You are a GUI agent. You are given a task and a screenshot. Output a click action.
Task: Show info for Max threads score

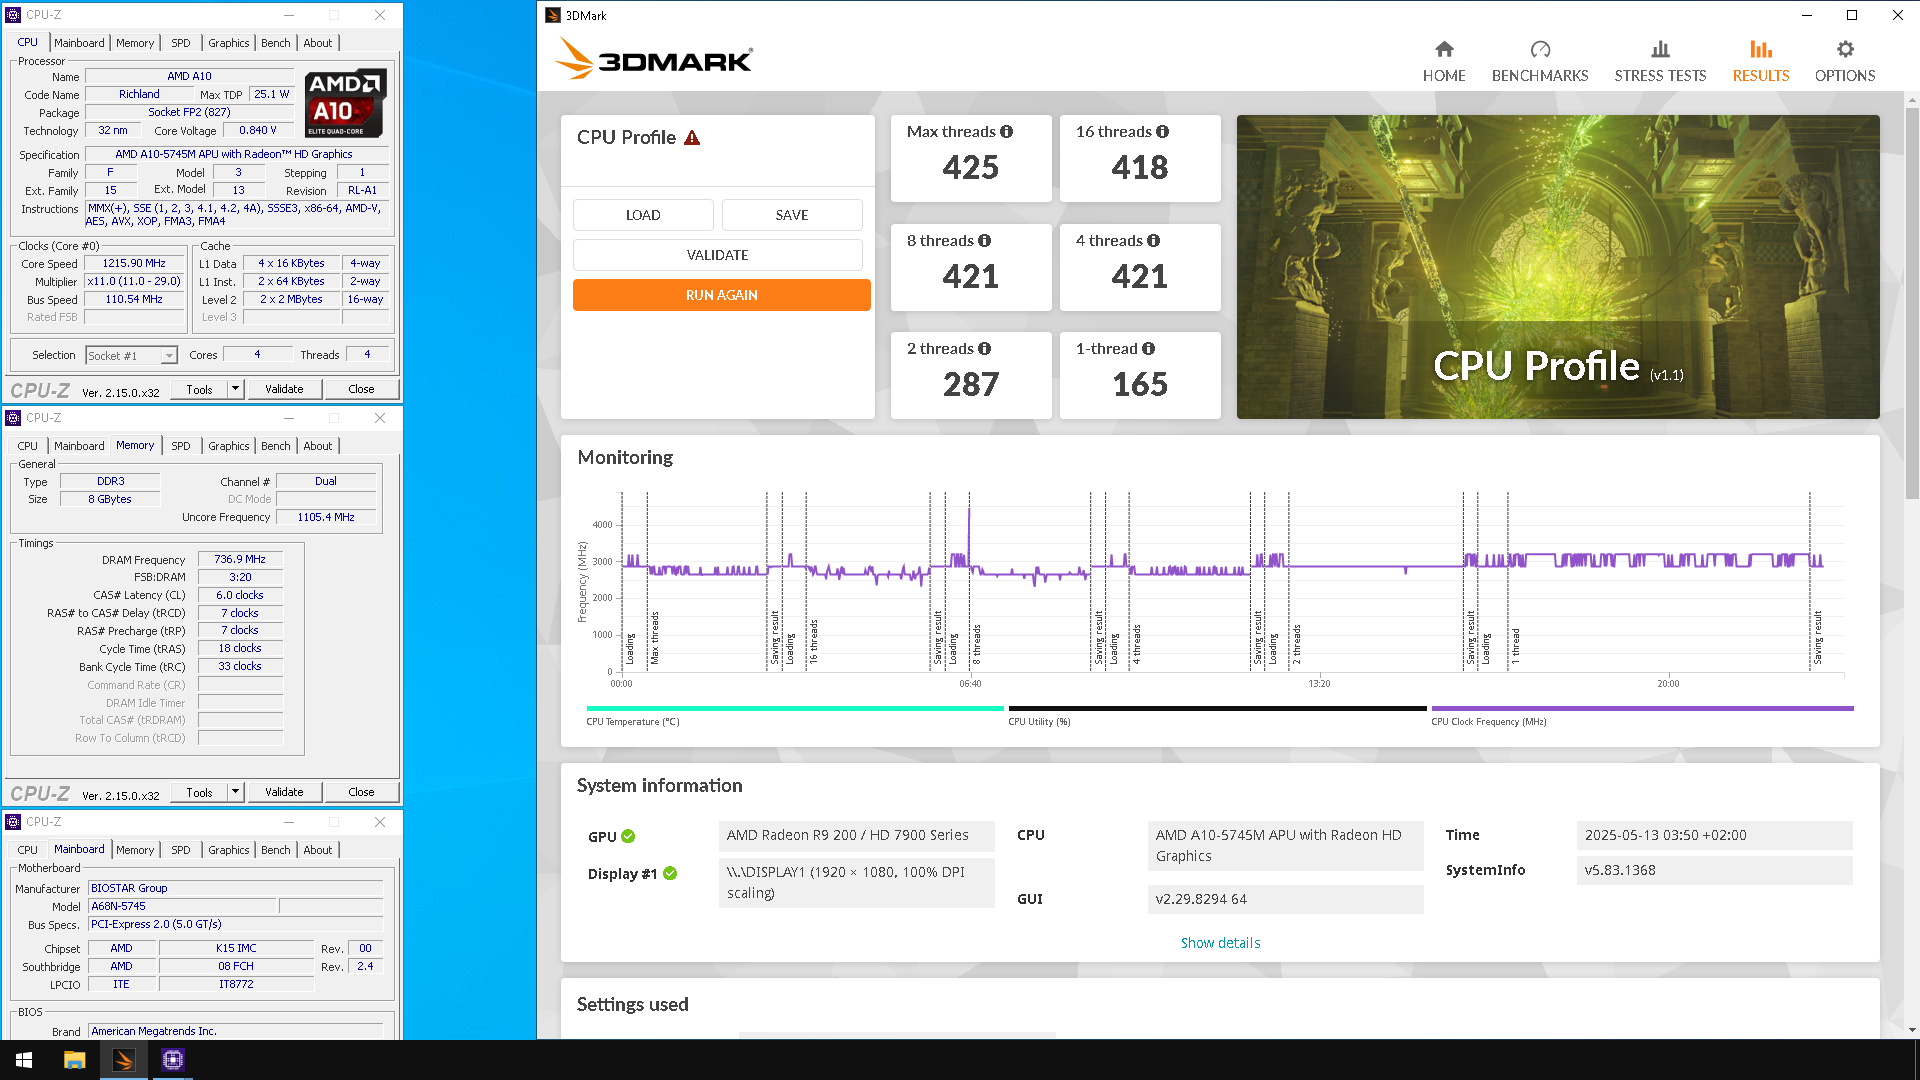click(1007, 132)
